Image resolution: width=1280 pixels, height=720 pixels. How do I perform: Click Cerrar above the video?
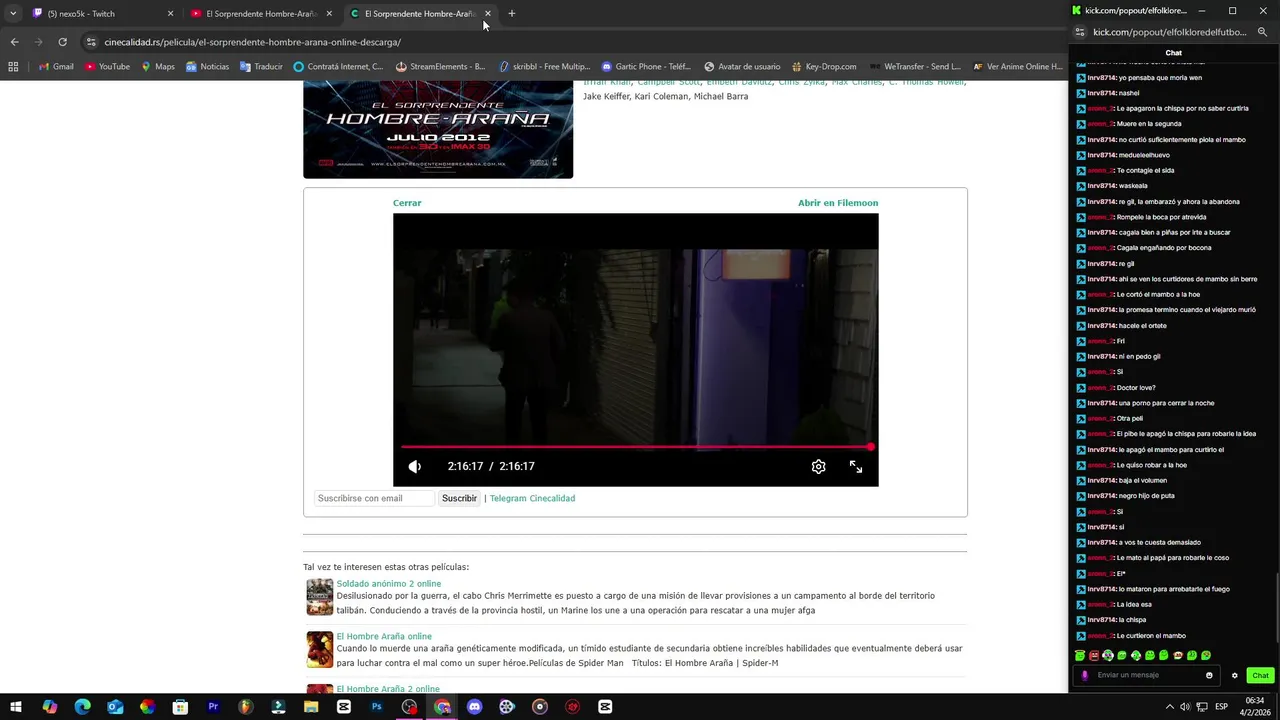pyautogui.click(x=407, y=203)
